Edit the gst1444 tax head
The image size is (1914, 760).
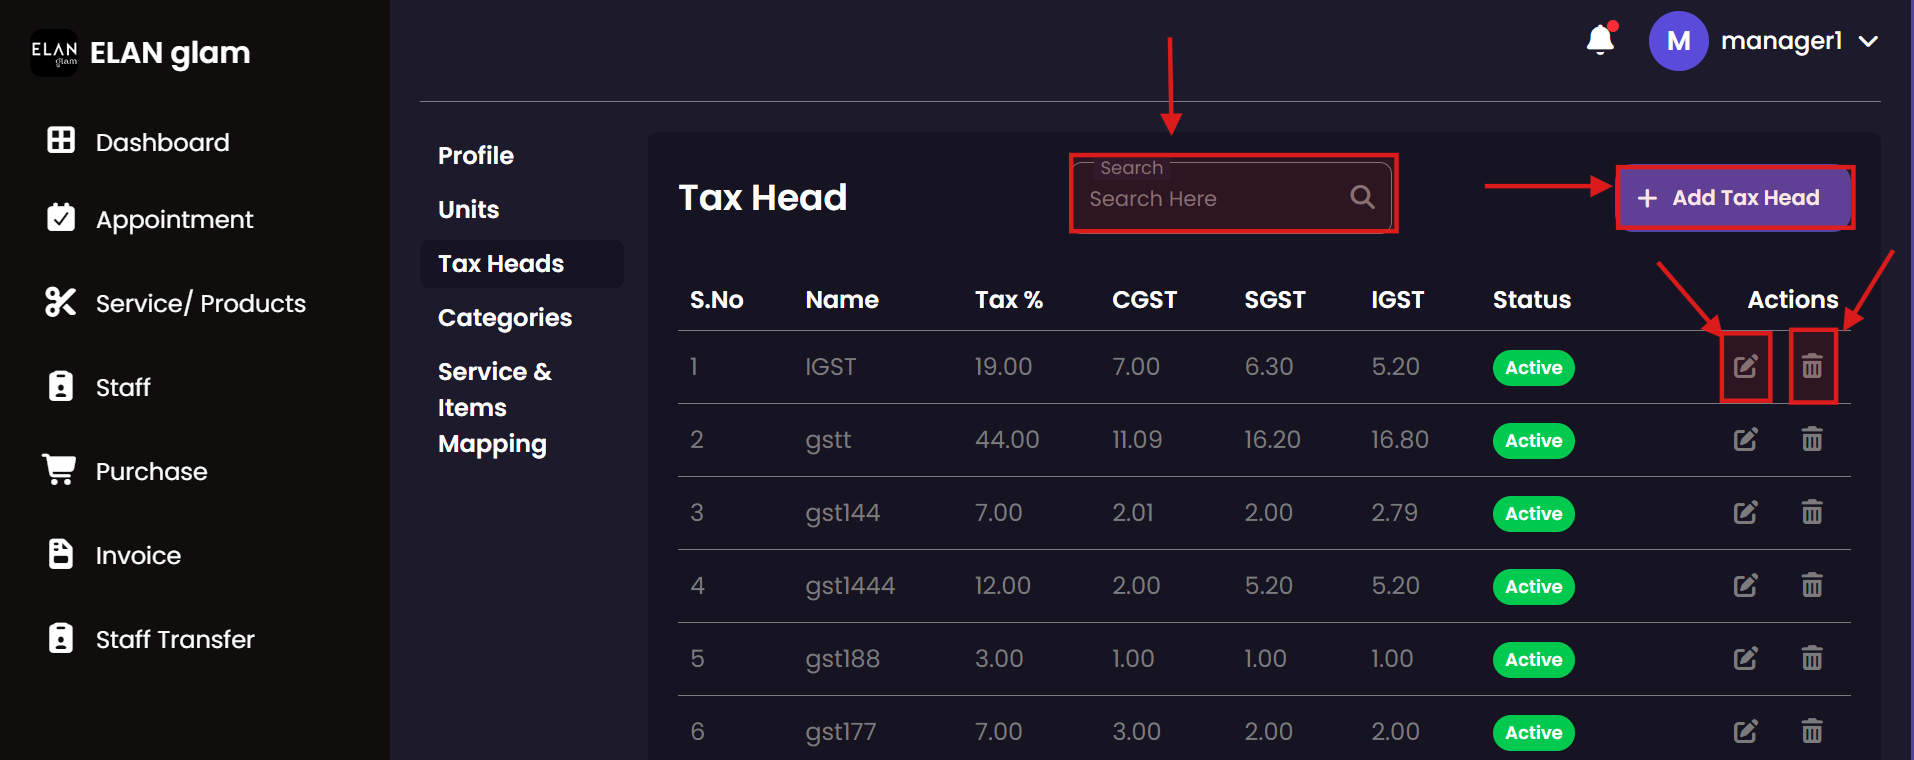[x=1745, y=586]
